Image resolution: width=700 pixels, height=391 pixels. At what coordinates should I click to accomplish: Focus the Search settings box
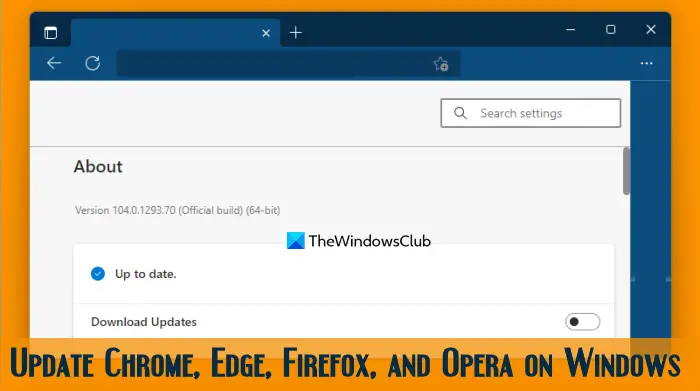point(530,113)
